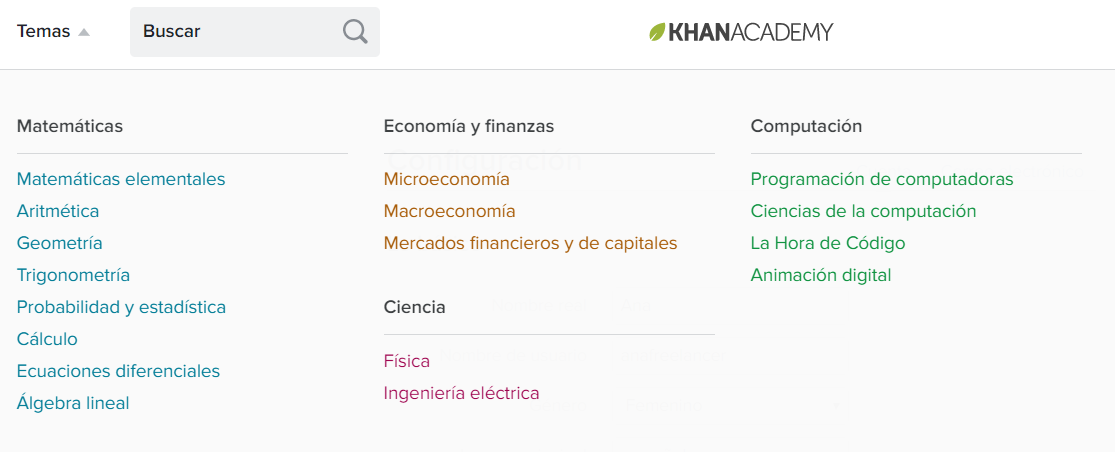Open Matemáticas elementales topic

[x=121, y=179]
